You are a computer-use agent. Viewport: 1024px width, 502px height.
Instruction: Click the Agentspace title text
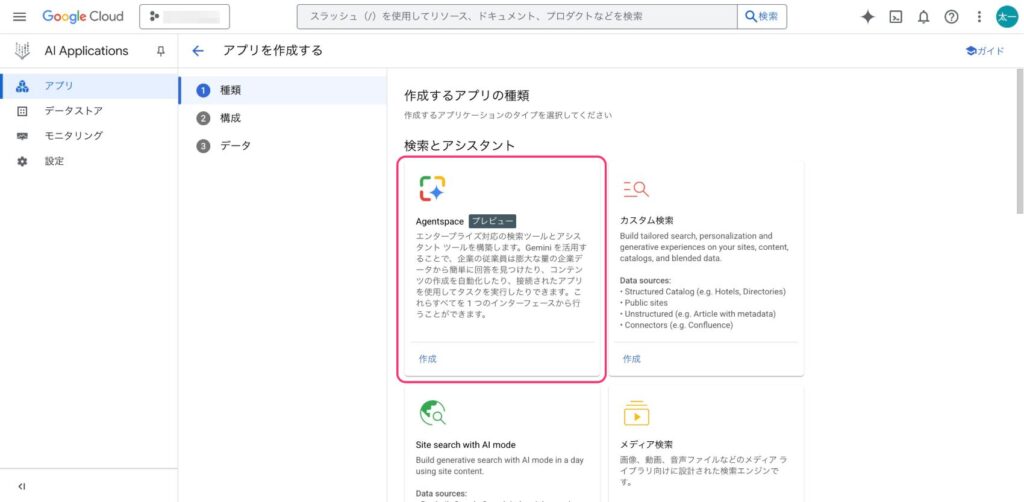pos(440,221)
